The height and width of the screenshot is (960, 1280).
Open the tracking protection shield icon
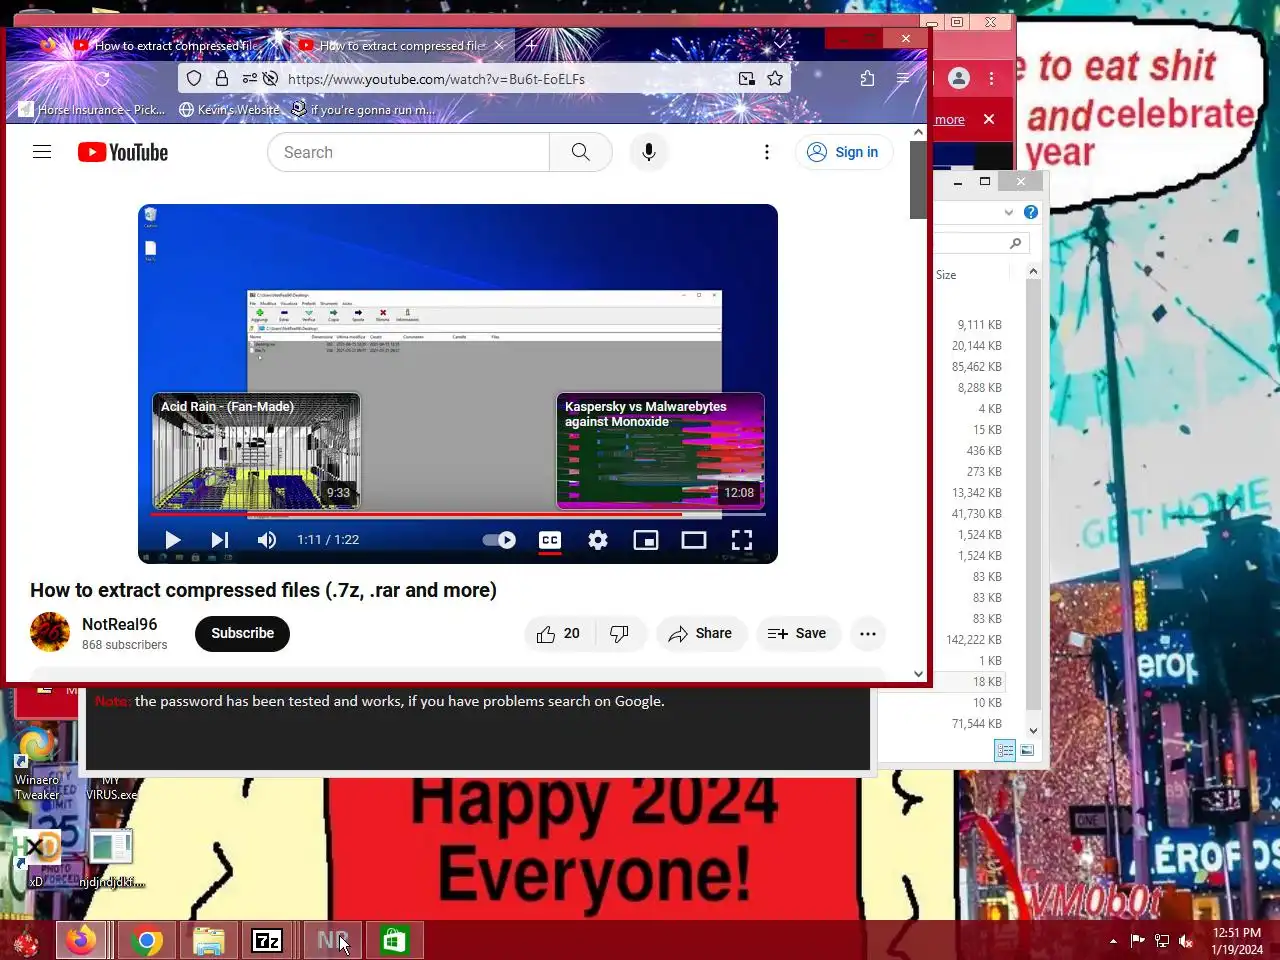pyautogui.click(x=194, y=78)
